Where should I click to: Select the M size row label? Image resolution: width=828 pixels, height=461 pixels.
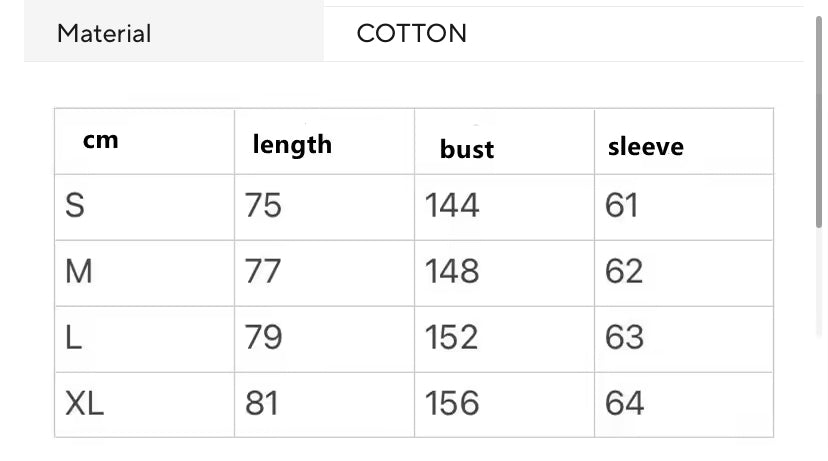tap(79, 271)
